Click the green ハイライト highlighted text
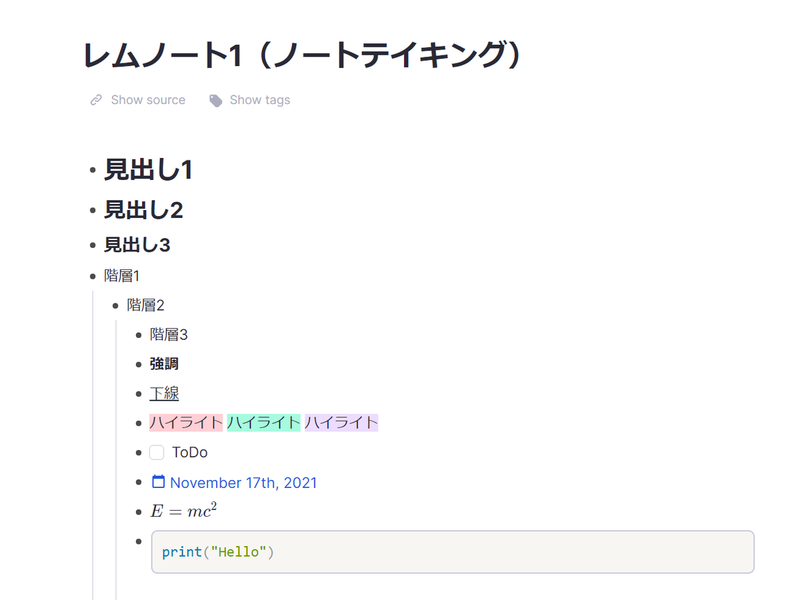Image resolution: width=800 pixels, height=600 pixels. pos(262,422)
